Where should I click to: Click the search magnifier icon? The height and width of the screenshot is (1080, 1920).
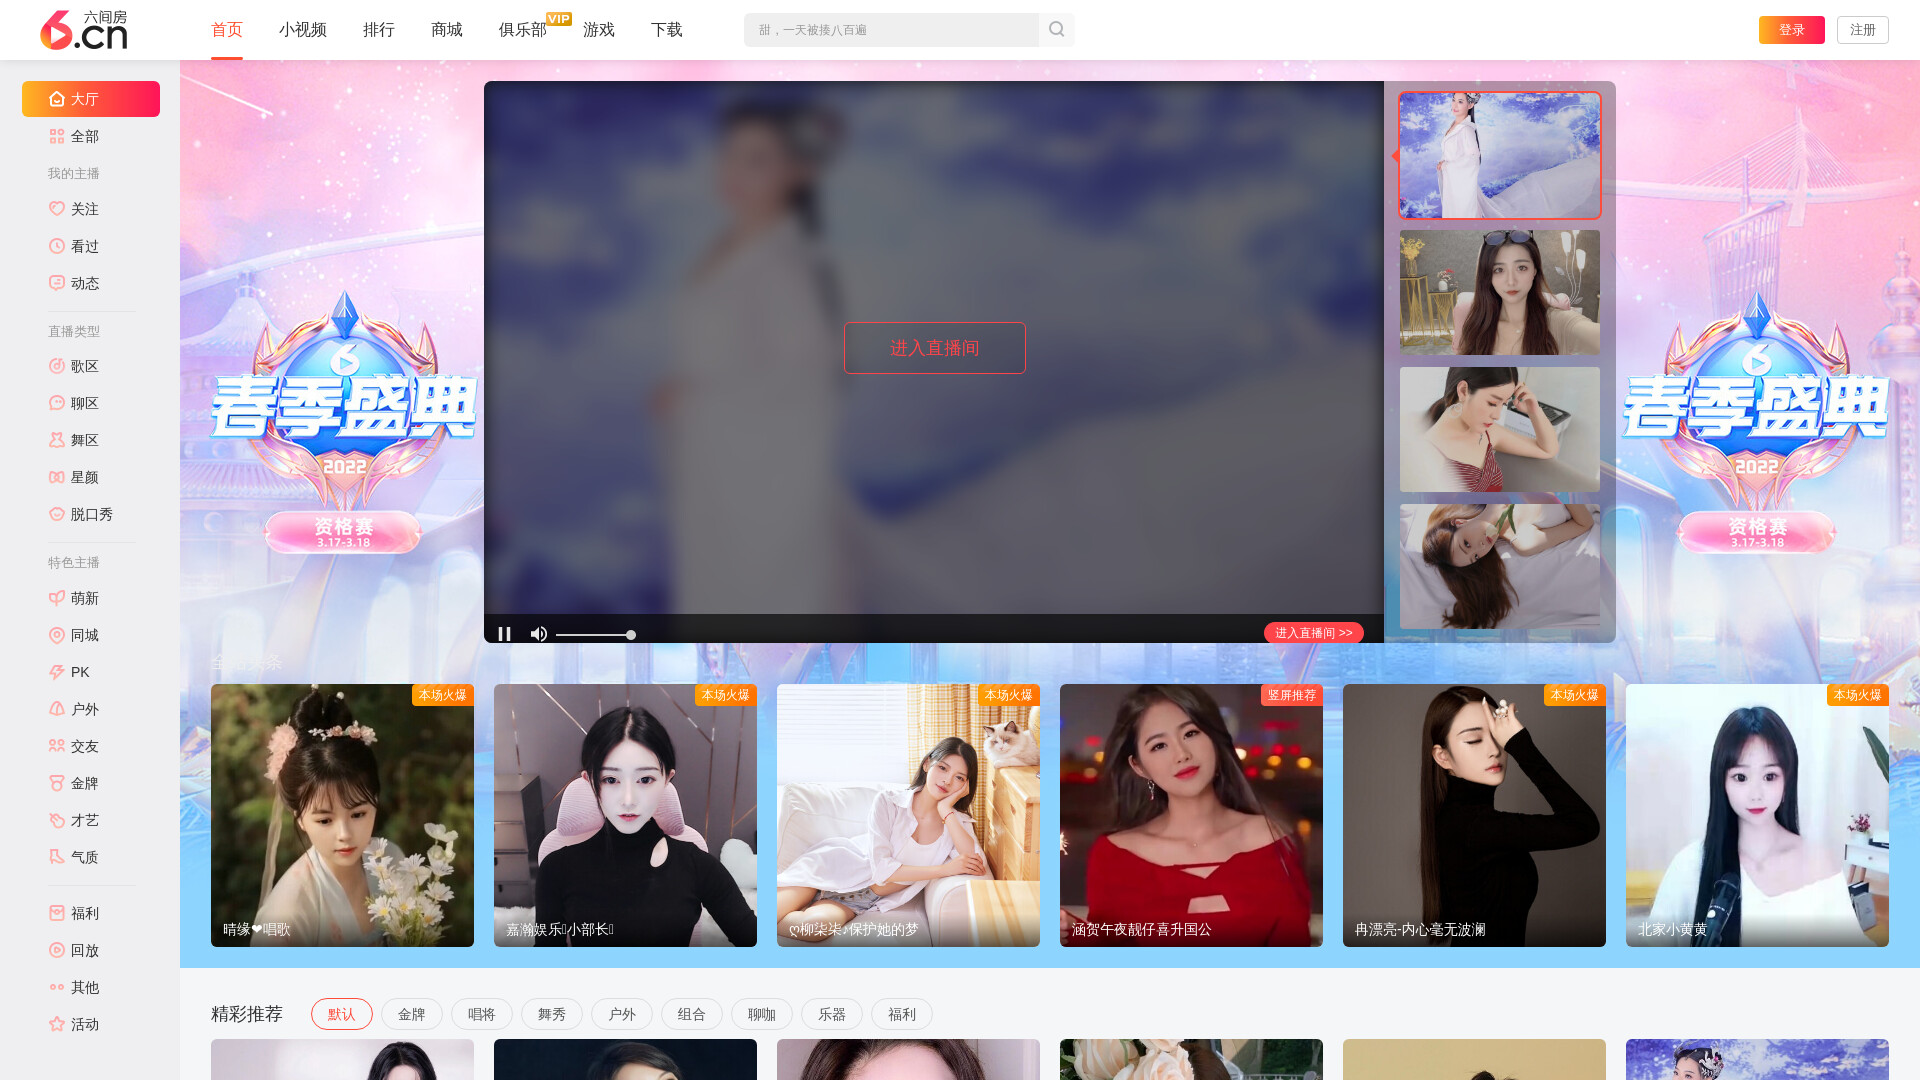pyautogui.click(x=1056, y=30)
